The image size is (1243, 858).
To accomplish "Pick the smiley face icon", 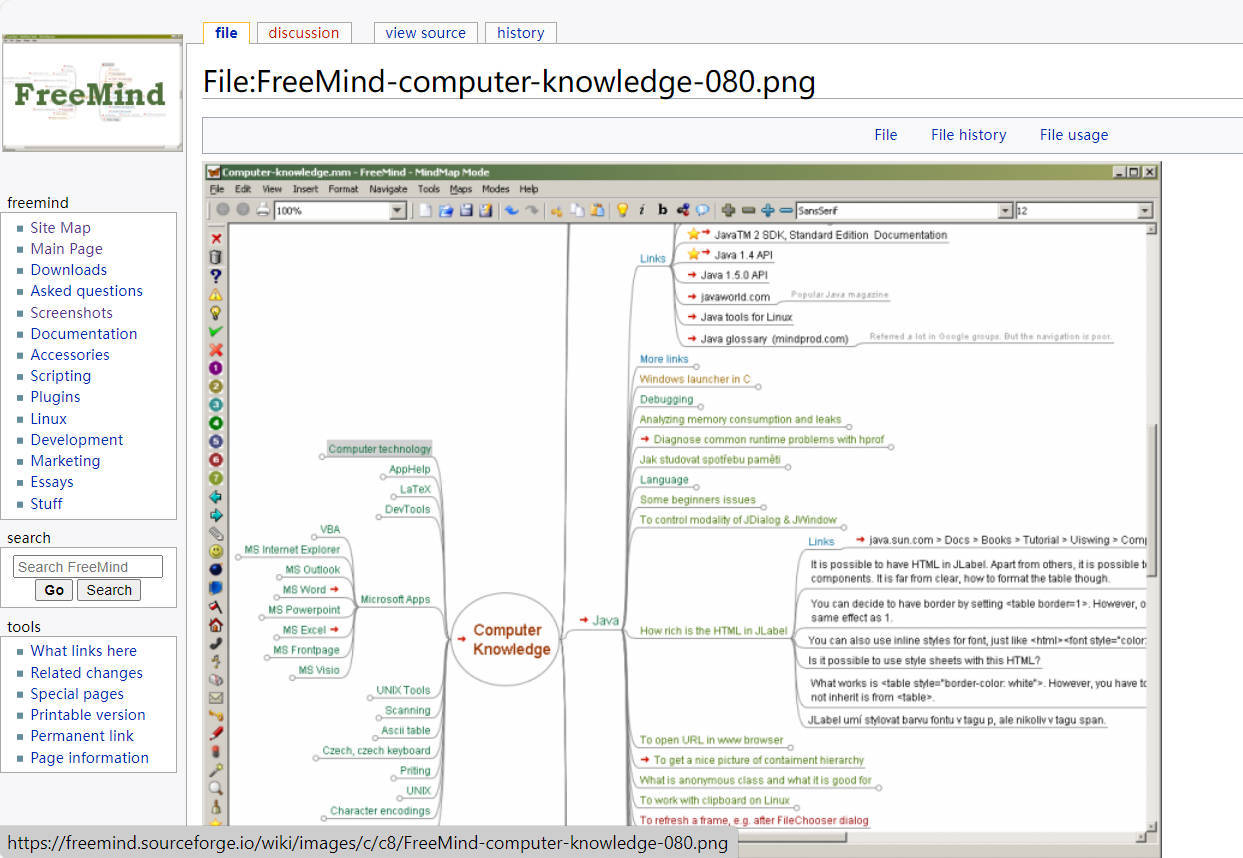I will click(216, 551).
